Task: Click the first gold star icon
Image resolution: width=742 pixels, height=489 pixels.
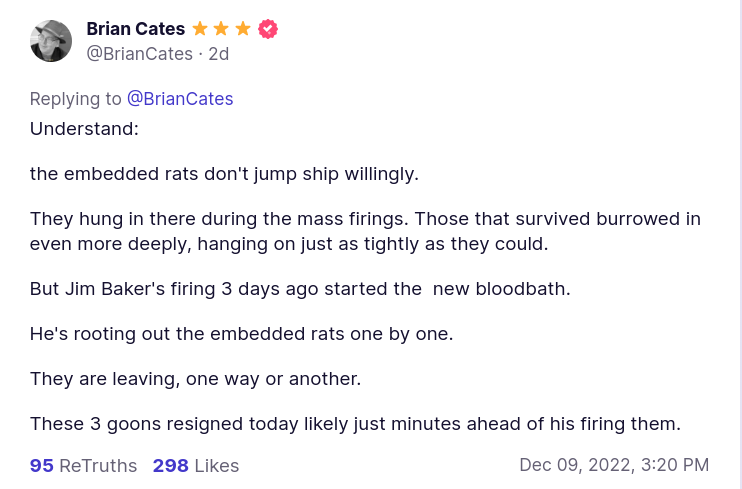Action: click(200, 29)
